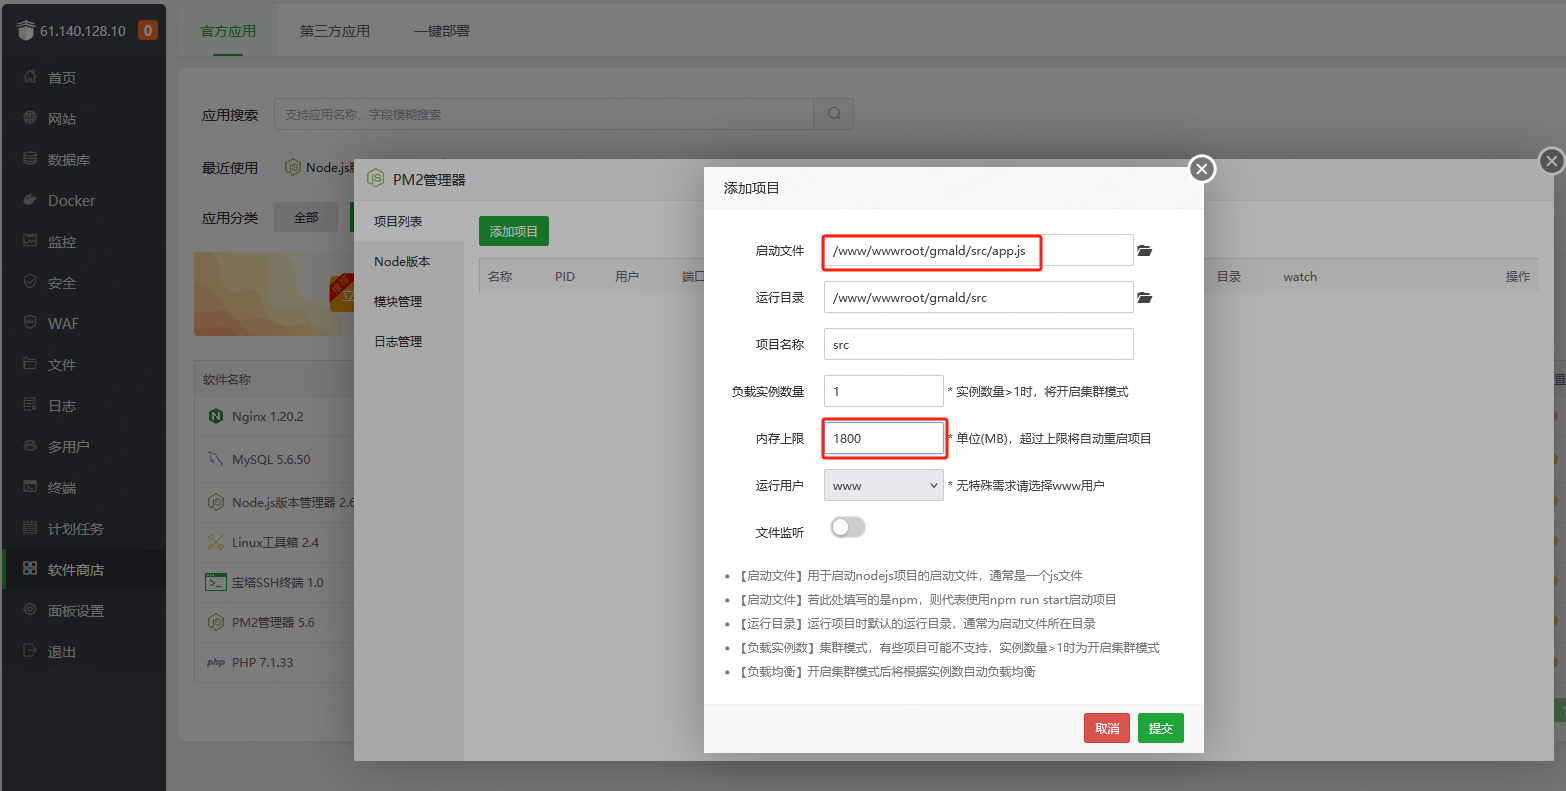This screenshot has width=1566, height=791.
Task: Trigger the app search magnifier
Action: (833, 114)
